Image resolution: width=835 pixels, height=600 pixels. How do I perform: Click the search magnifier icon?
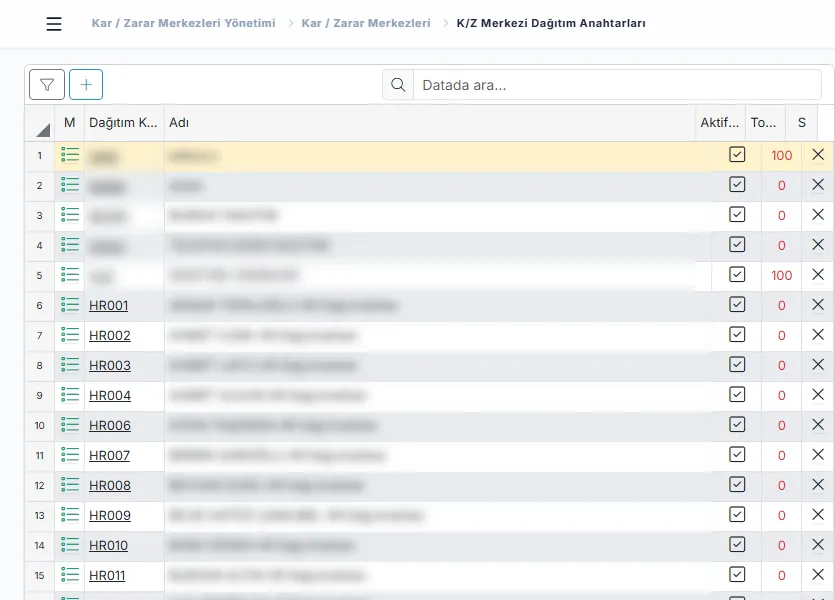coord(398,85)
